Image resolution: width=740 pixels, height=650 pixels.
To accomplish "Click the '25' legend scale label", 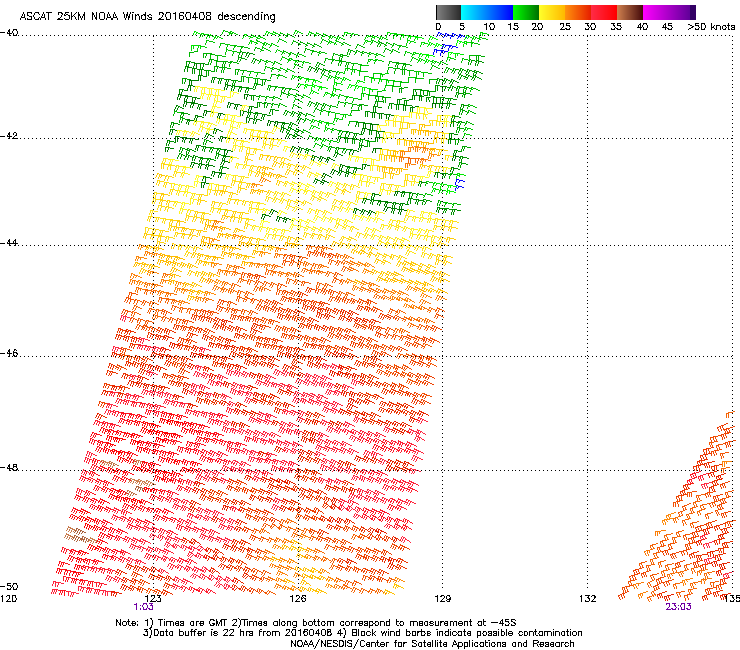I will point(564,27).
